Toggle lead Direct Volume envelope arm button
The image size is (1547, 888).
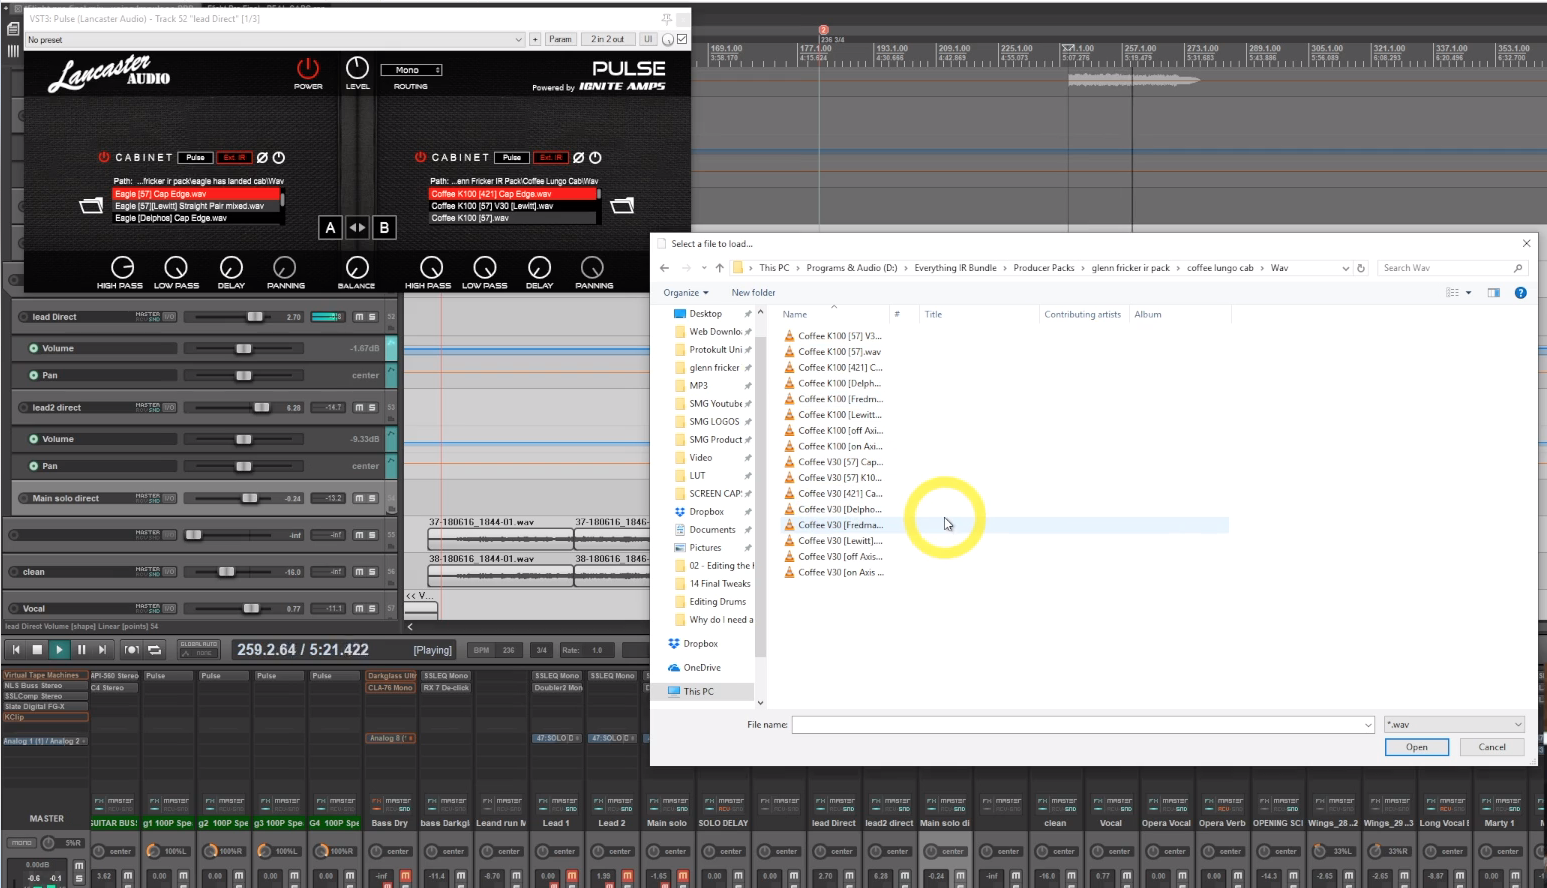click(33, 348)
